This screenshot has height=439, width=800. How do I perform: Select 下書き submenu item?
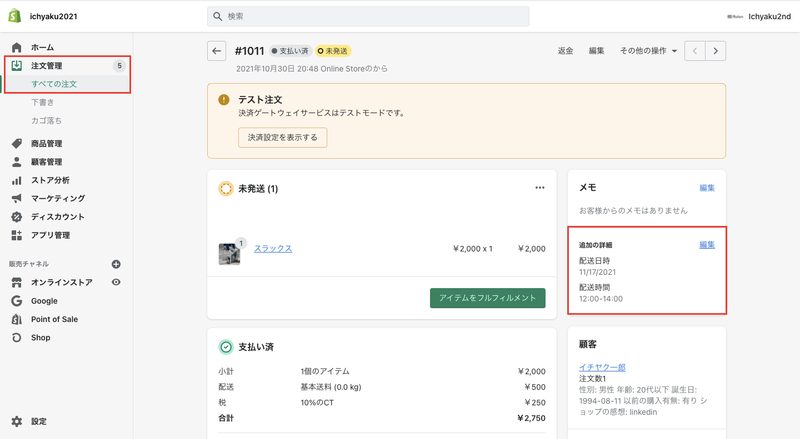pos(42,102)
